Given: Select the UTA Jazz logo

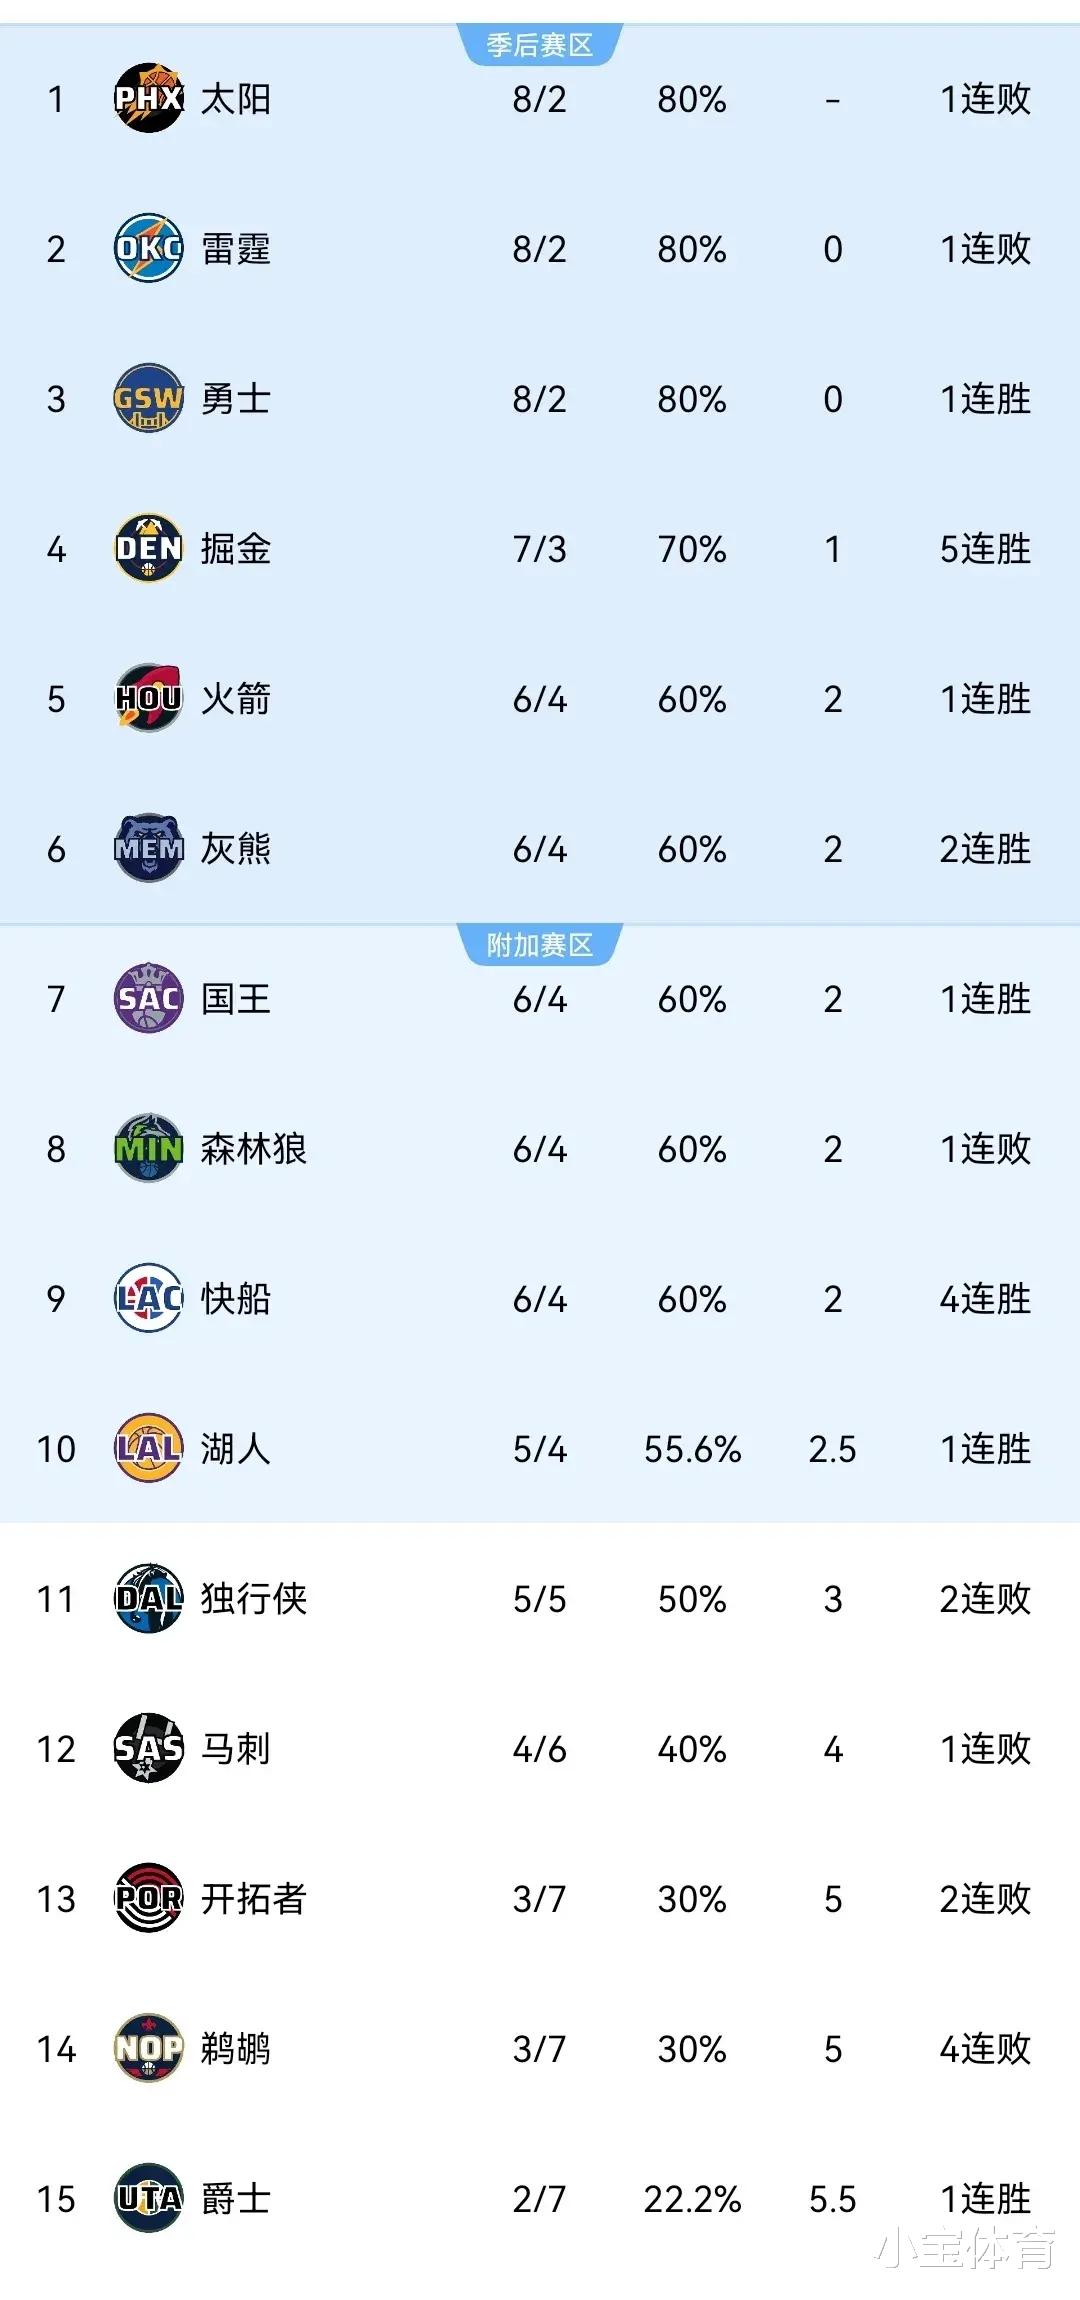Looking at the screenshot, I should click(148, 2198).
